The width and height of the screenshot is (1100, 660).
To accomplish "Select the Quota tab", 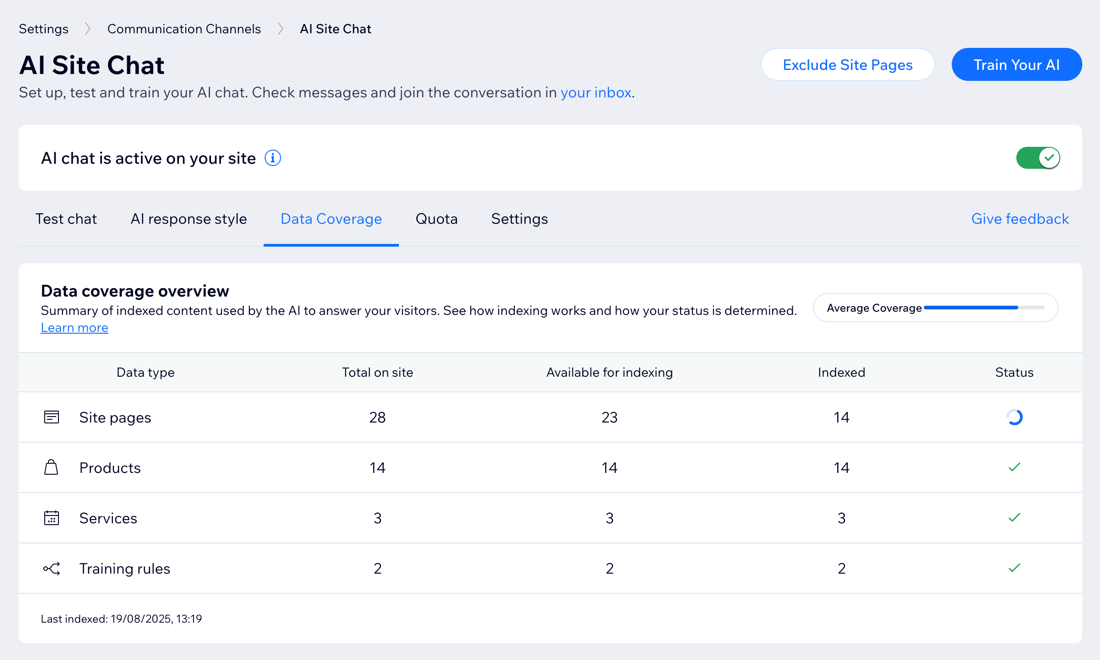I will click(436, 219).
